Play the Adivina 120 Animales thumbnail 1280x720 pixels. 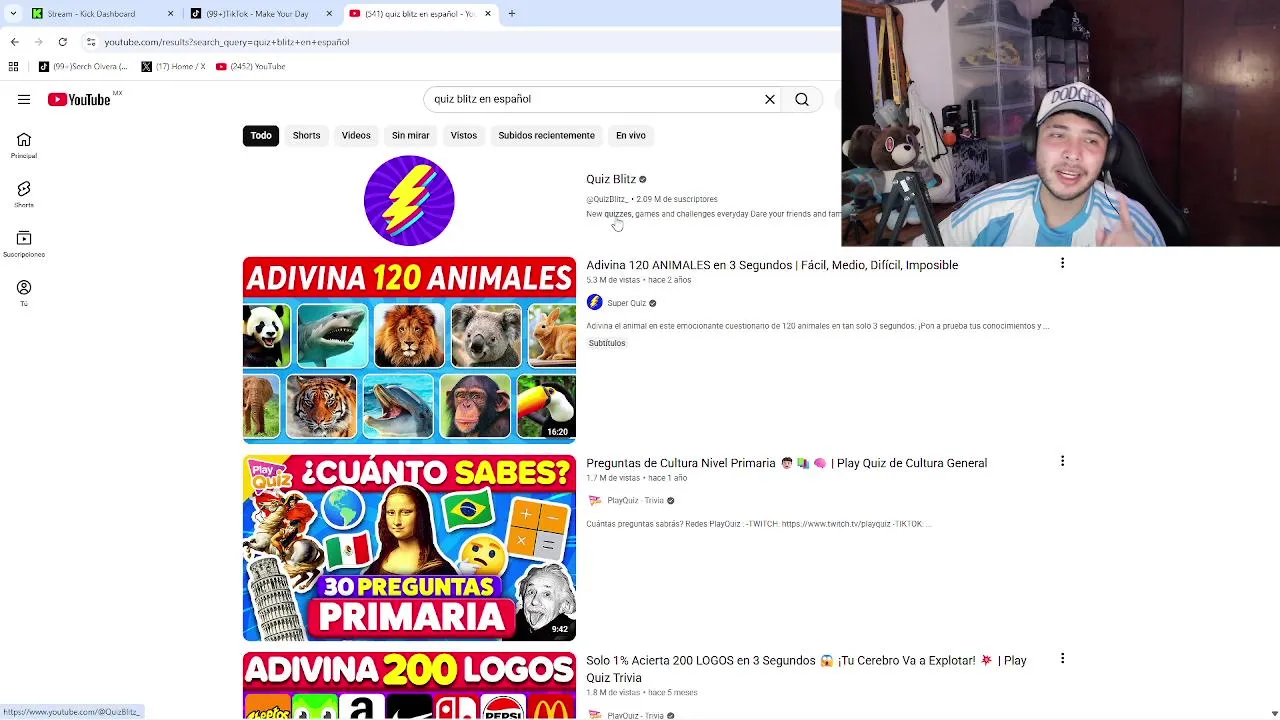coord(409,350)
